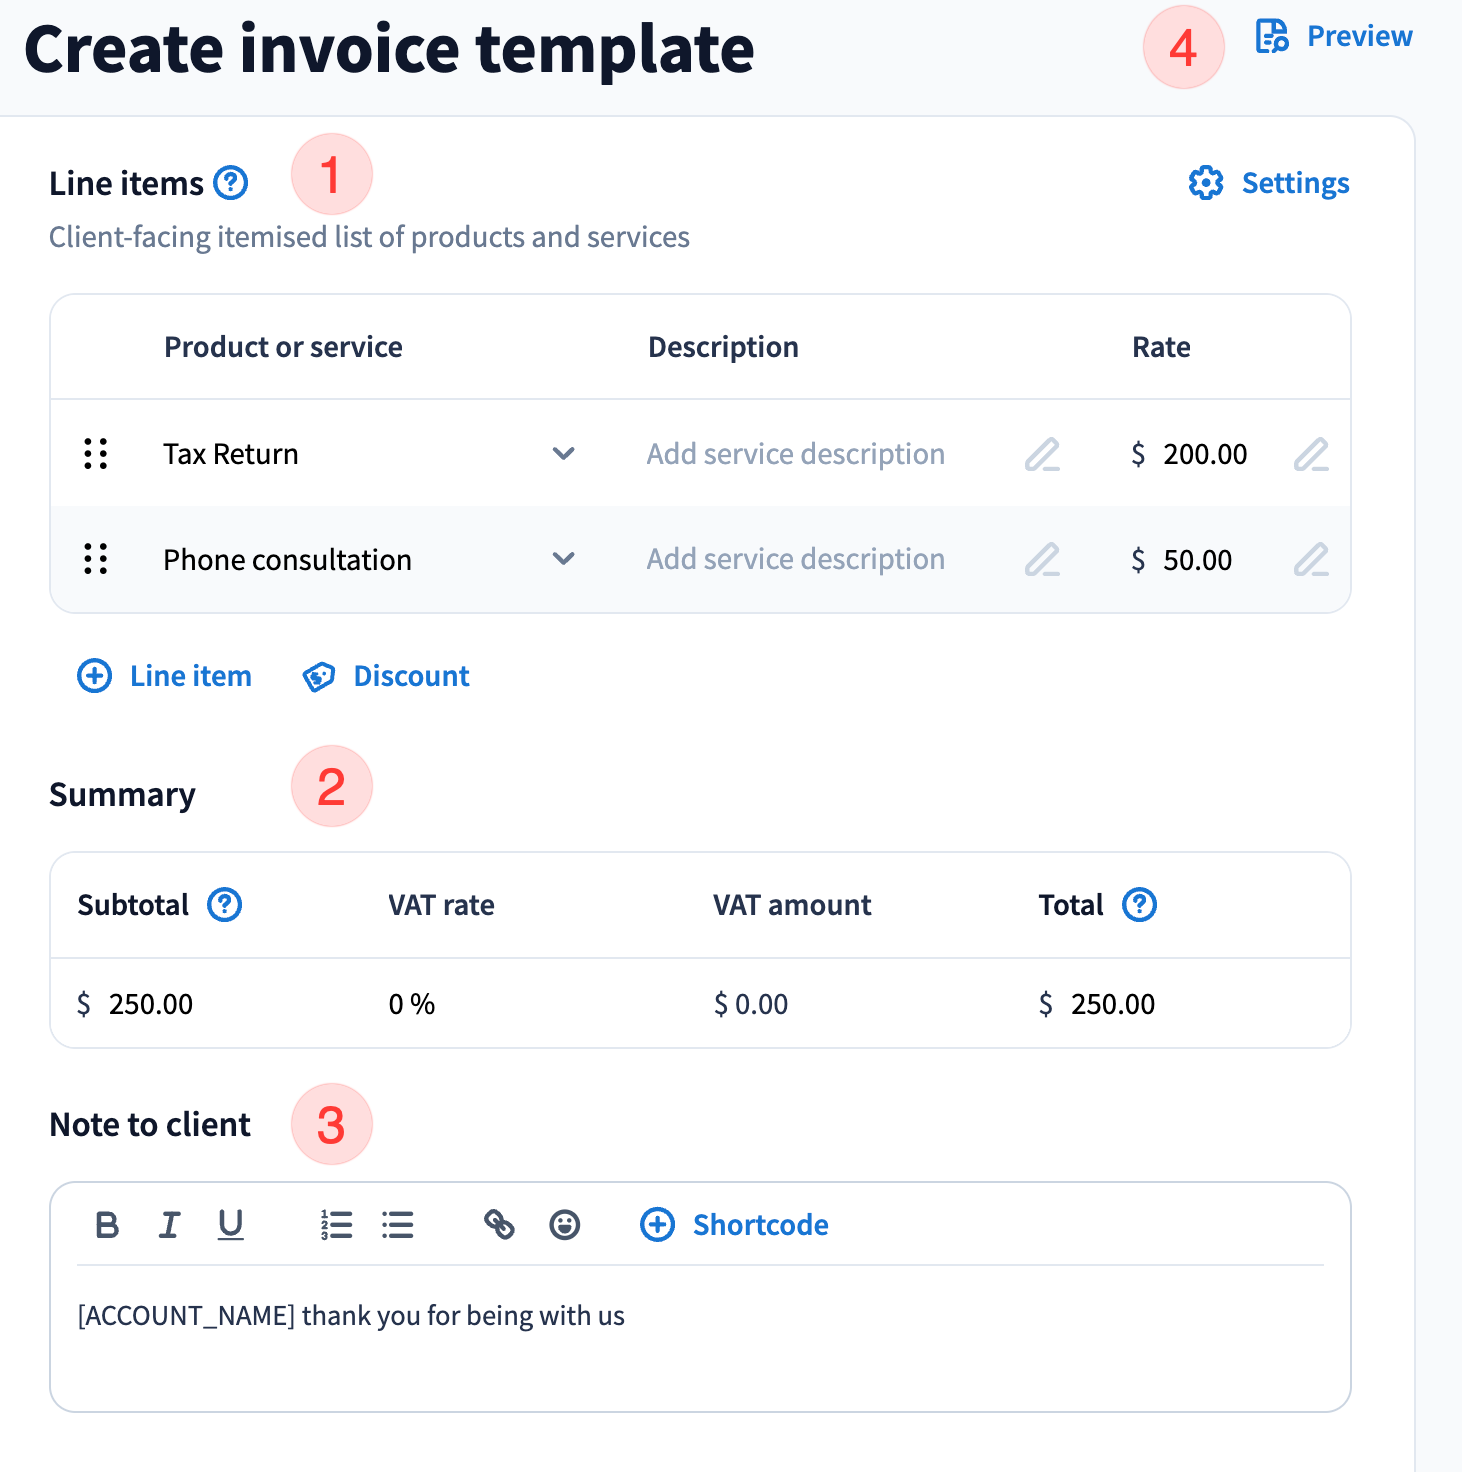Add a Discount to the invoice
Screen dimensions: 1462x1472
click(386, 676)
